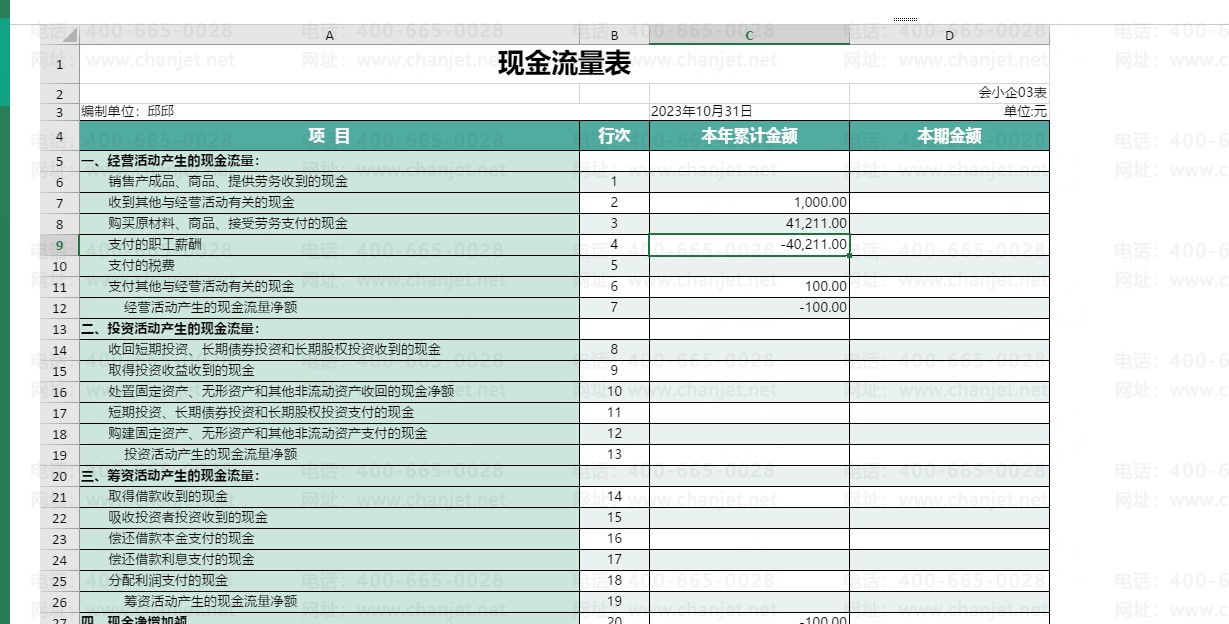Click the cell 支付的税费
The width and height of the screenshot is (1229, 624).
tap(329, 265)
